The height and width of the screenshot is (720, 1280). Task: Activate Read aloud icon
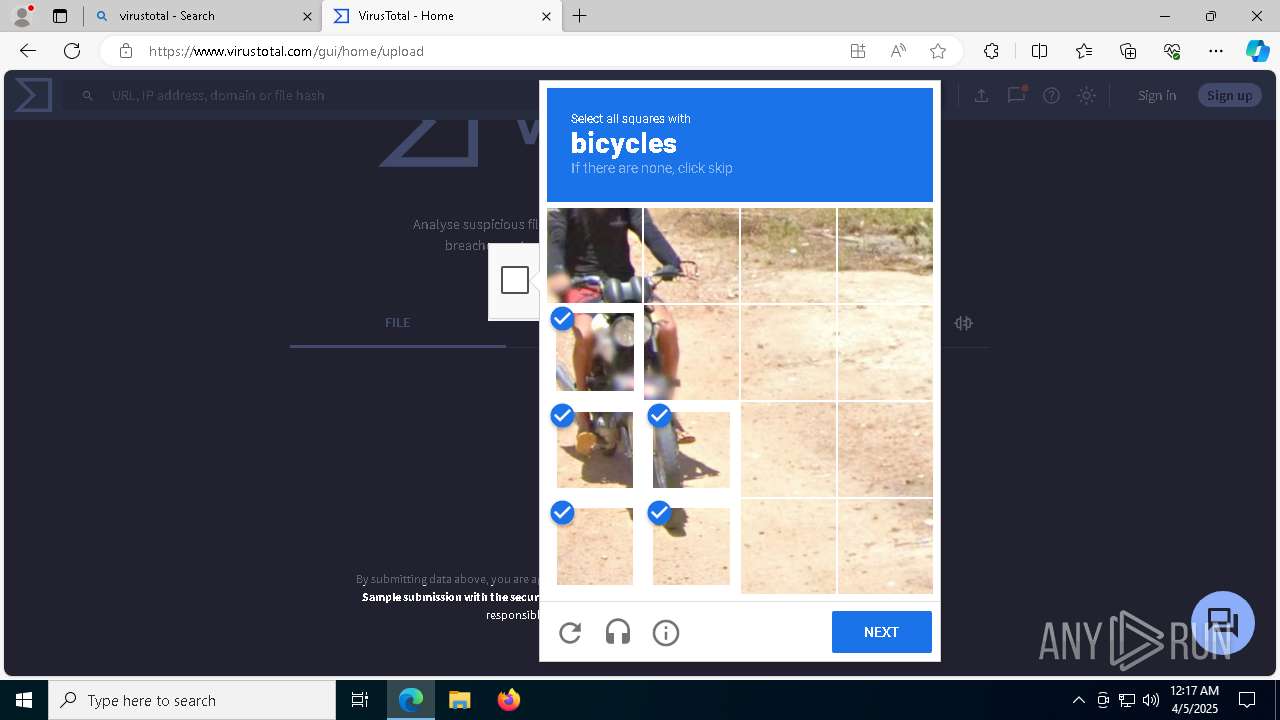click(898, 51)
